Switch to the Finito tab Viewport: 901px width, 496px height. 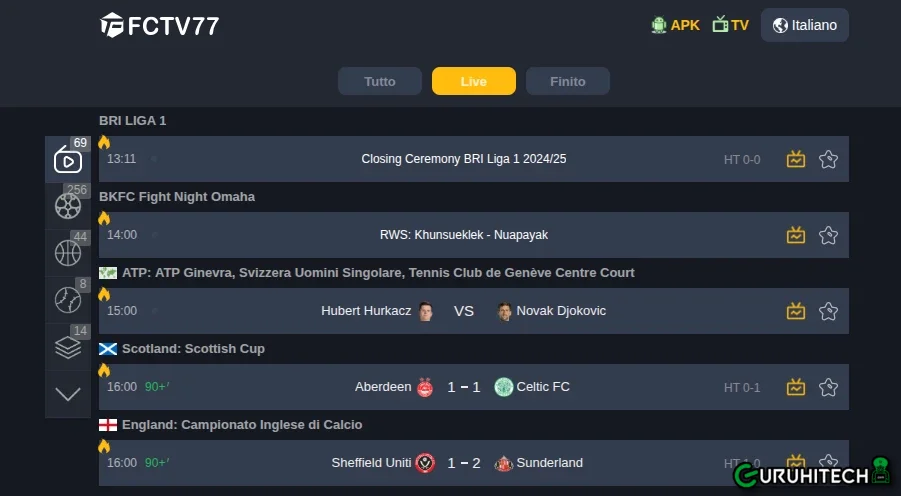(568, 81)
